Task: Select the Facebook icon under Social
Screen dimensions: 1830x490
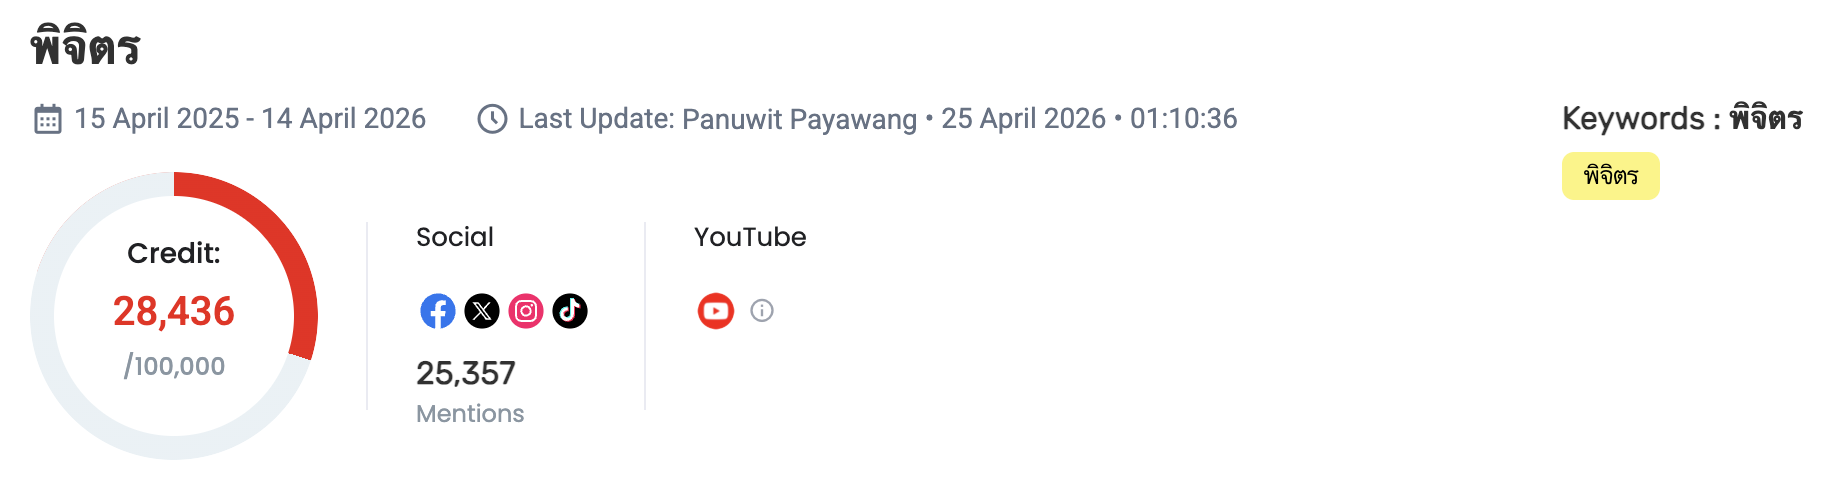Action: click(438, 311)
